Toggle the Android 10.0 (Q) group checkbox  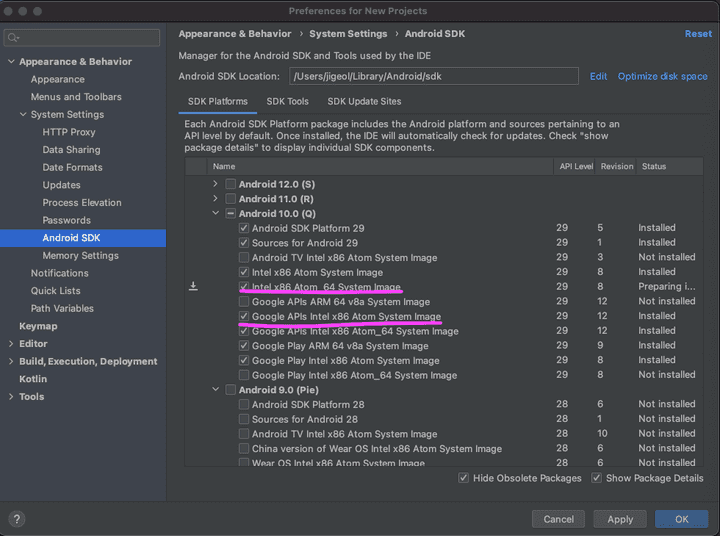pos(231,213)
